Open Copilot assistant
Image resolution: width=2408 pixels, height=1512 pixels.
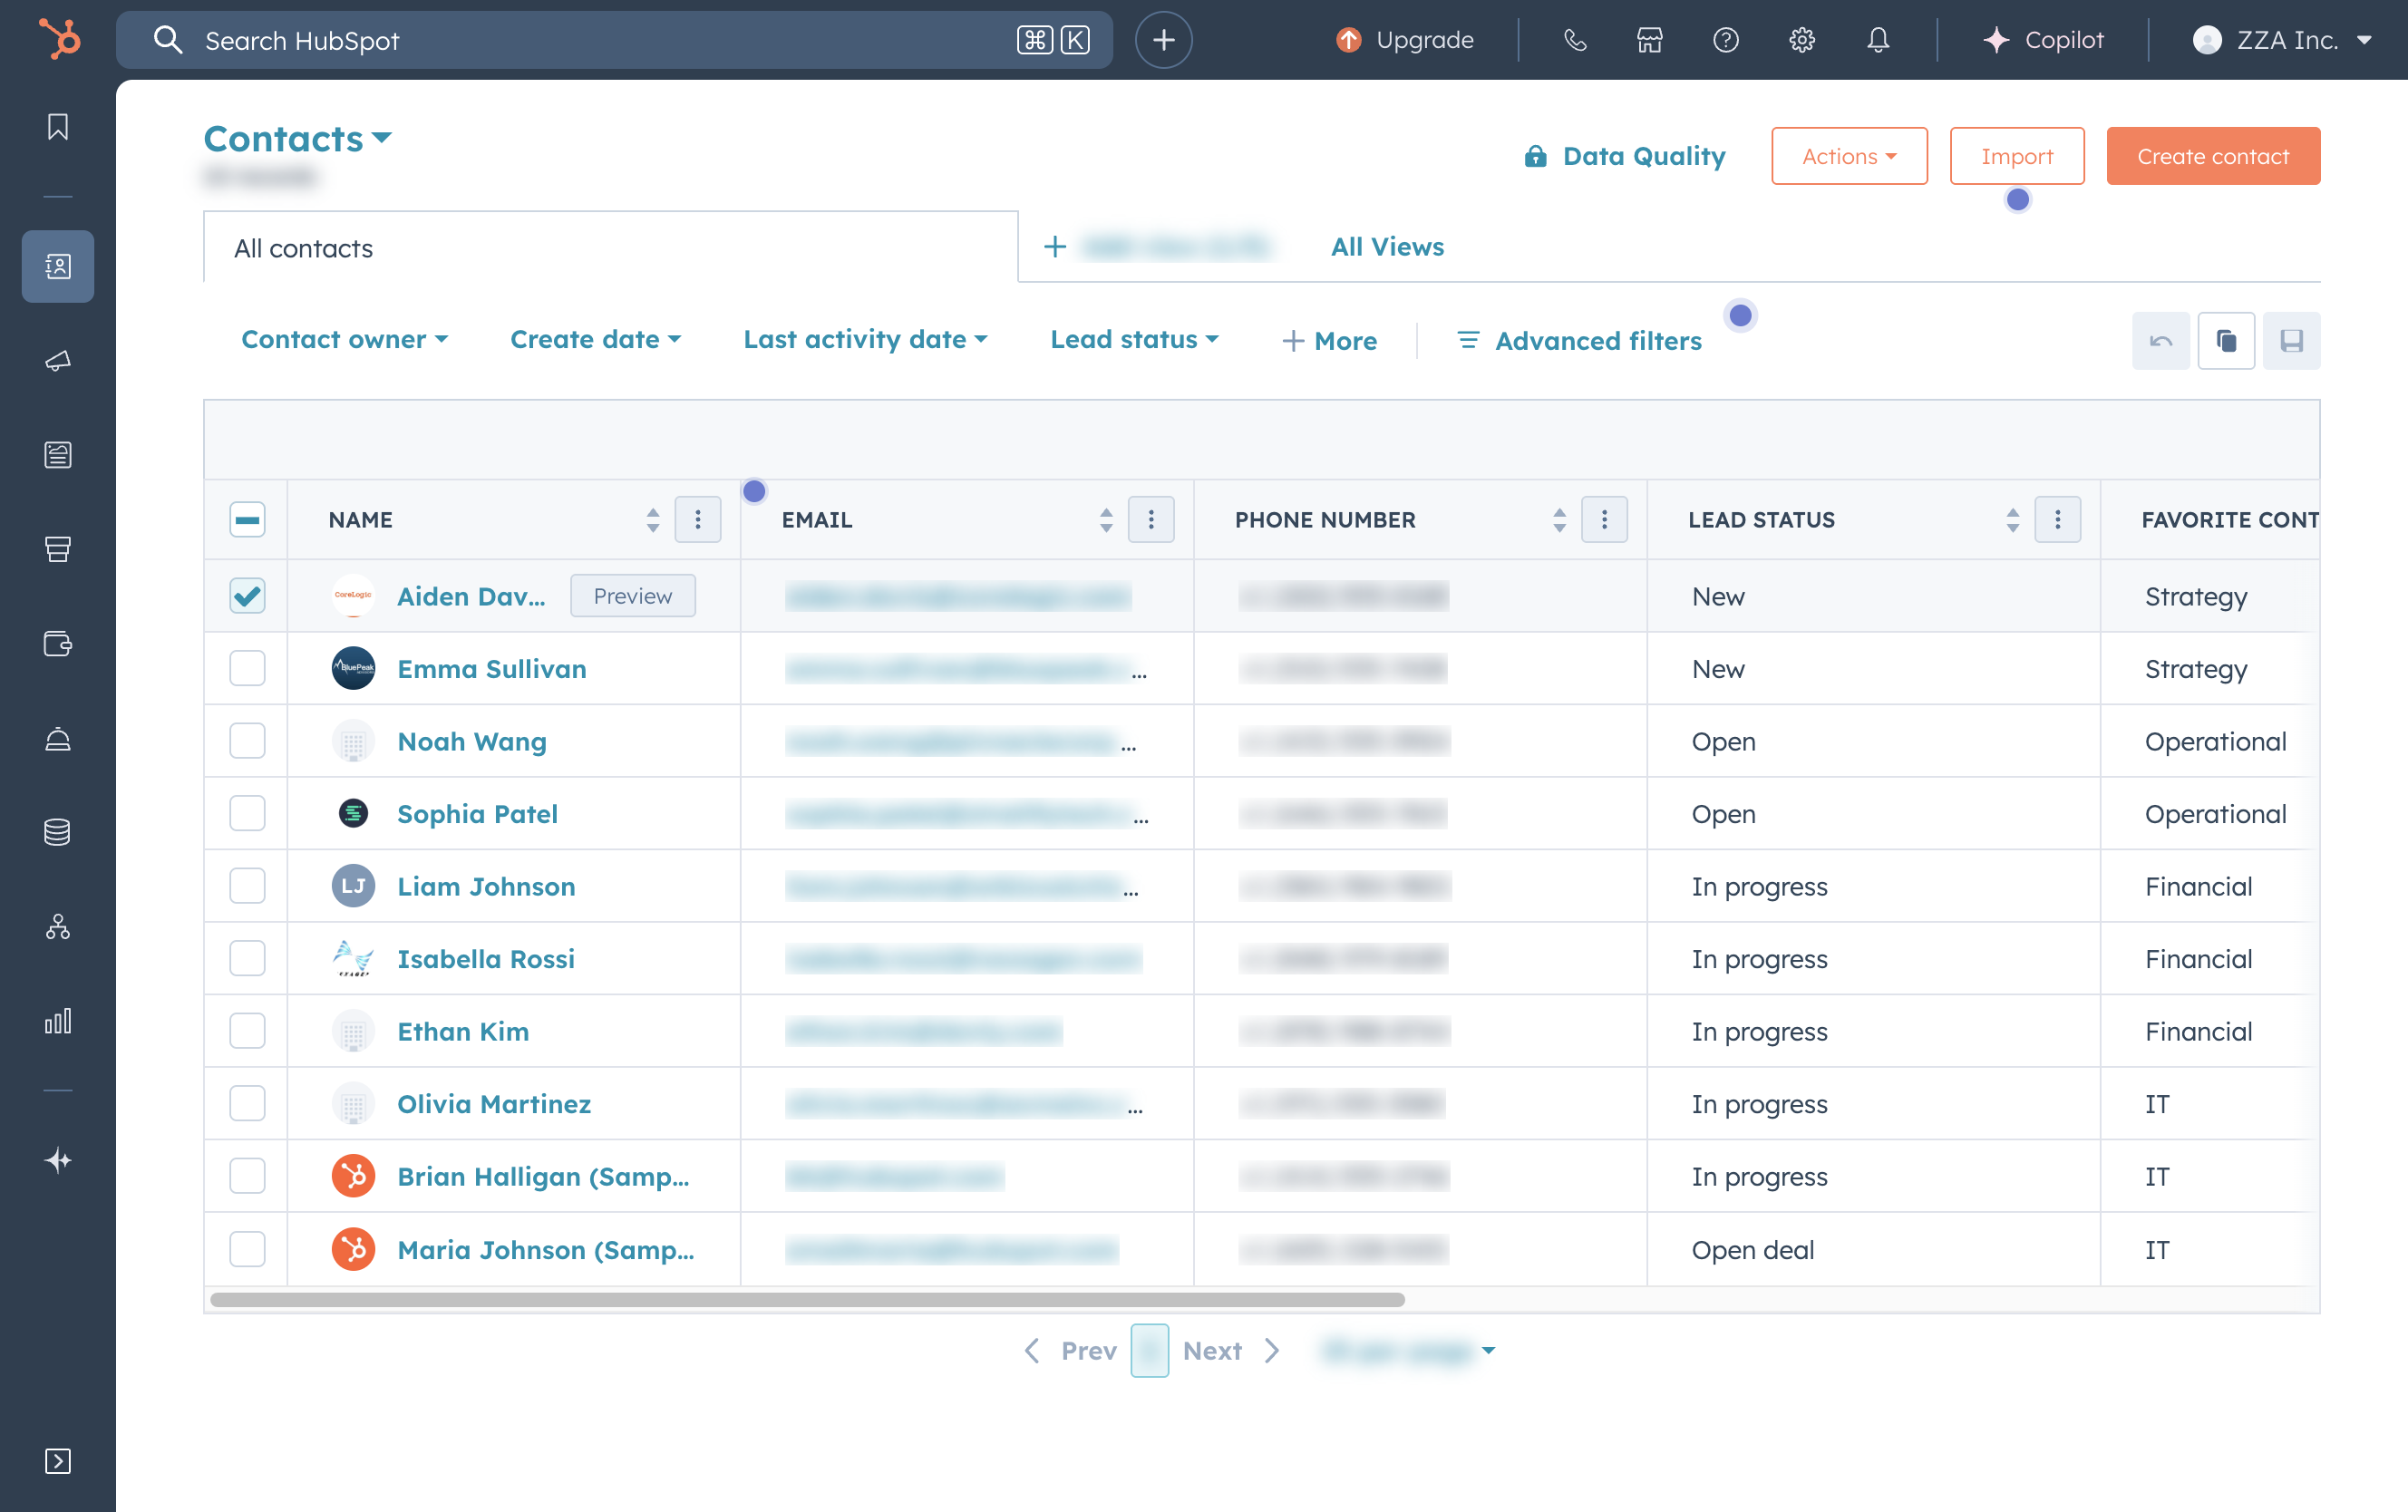pos(2043,40)
